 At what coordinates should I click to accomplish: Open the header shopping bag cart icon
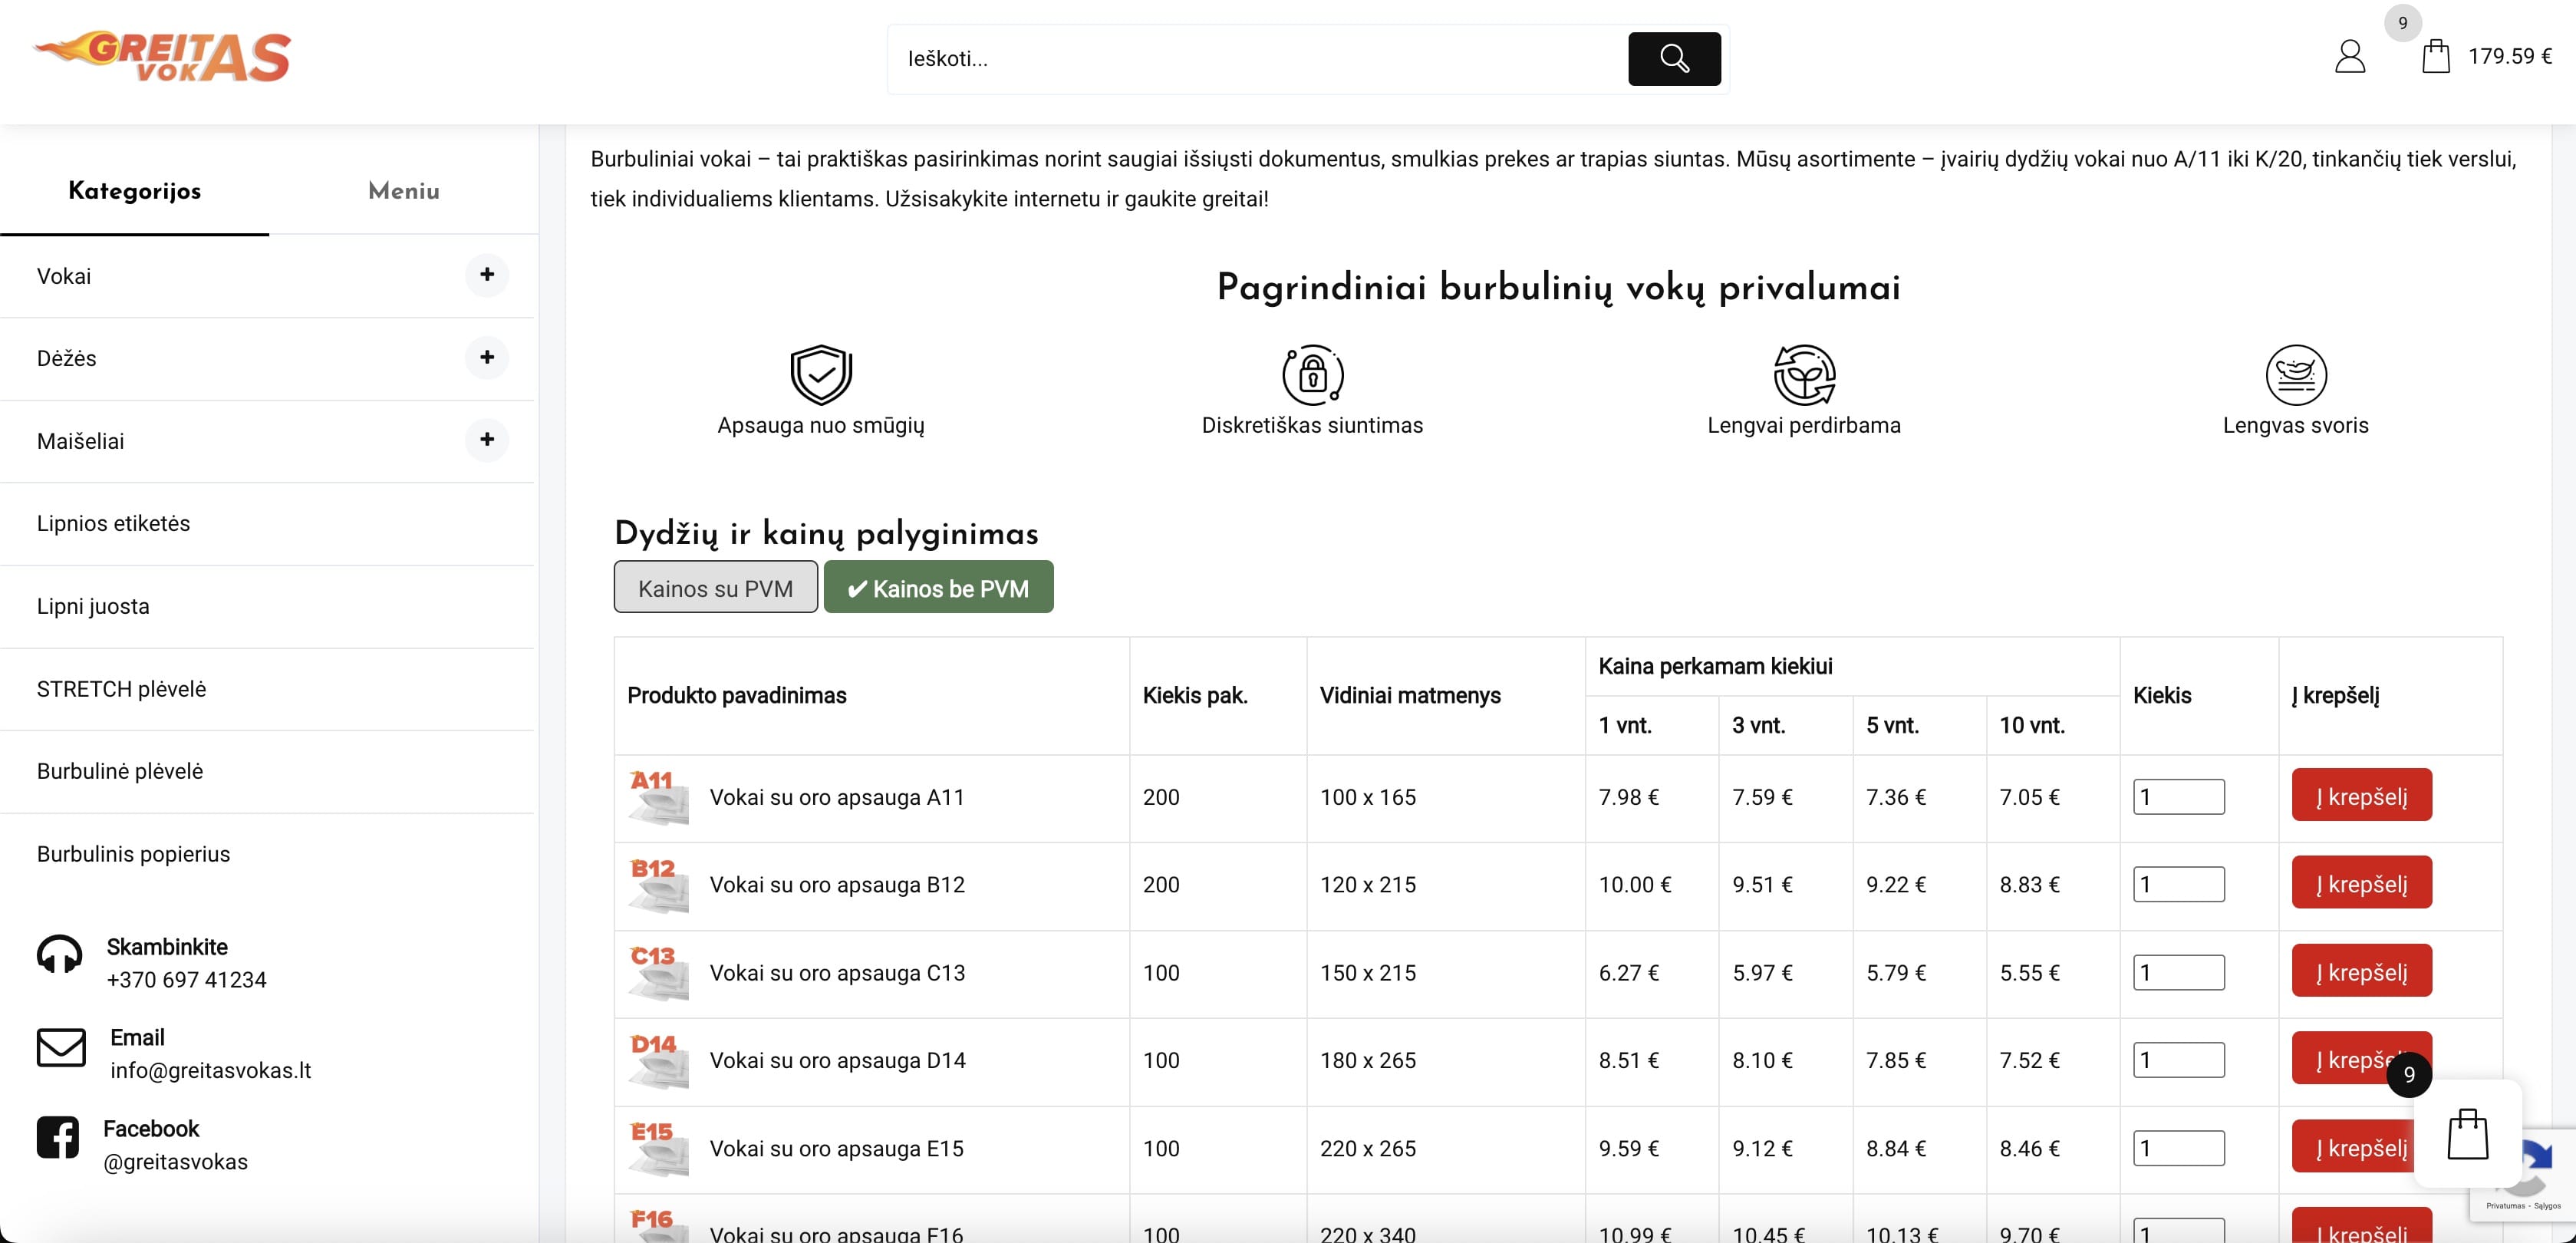click(x=2435, y=56)
